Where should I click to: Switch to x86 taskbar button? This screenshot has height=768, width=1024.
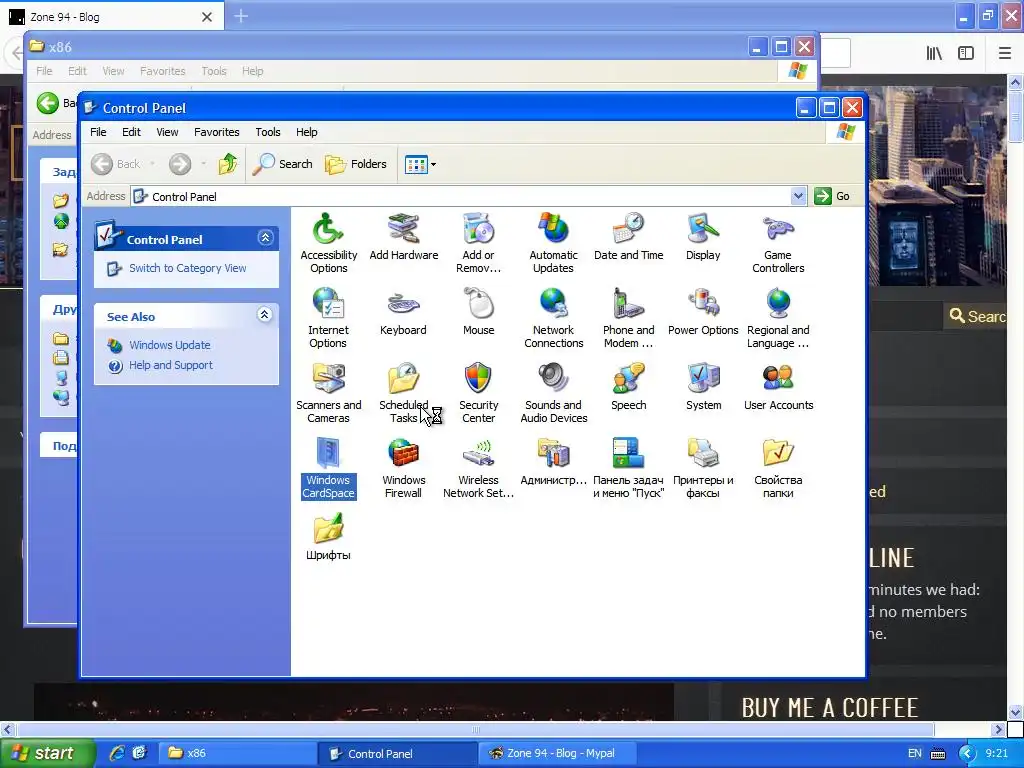point(238,753)
